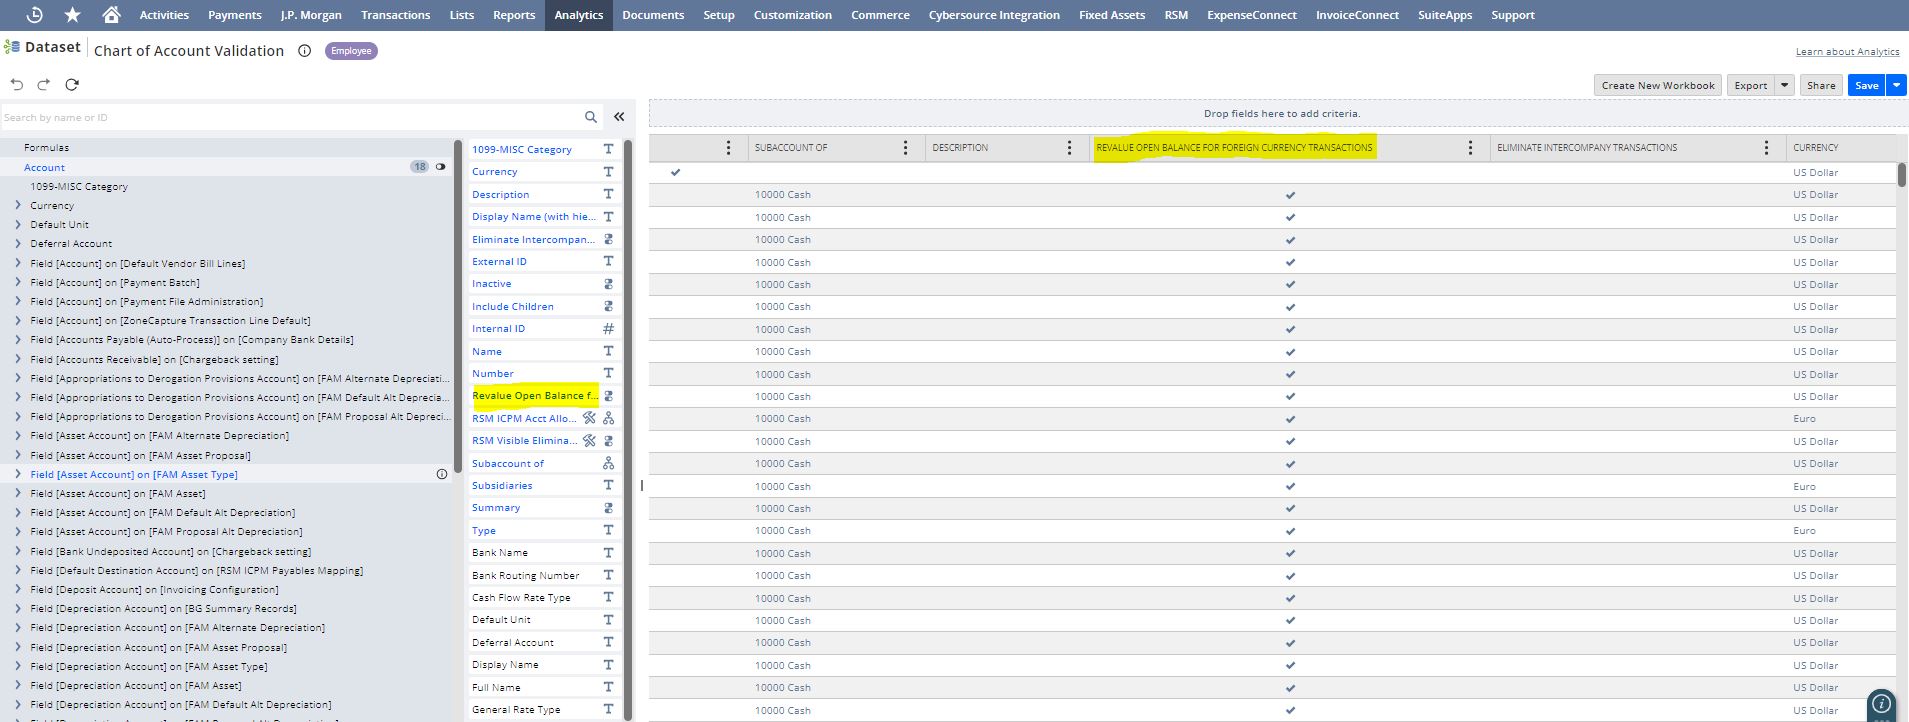Click the help circle icon at bottom right
The height and width of the screenshot is (722, 1909).
[x=1881, y=703]
